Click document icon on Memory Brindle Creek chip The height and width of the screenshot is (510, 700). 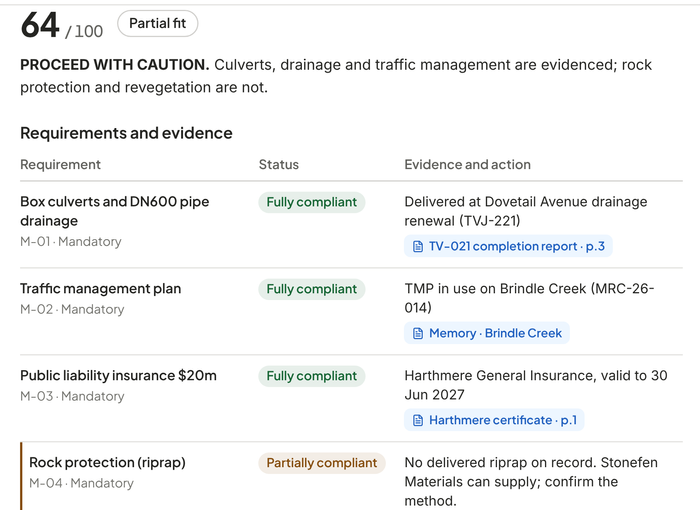coord(418,333)
